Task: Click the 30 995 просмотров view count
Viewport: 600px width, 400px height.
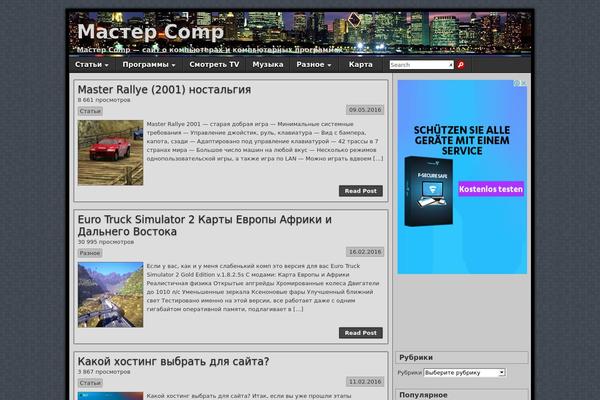Action: [x=106, y=242]
